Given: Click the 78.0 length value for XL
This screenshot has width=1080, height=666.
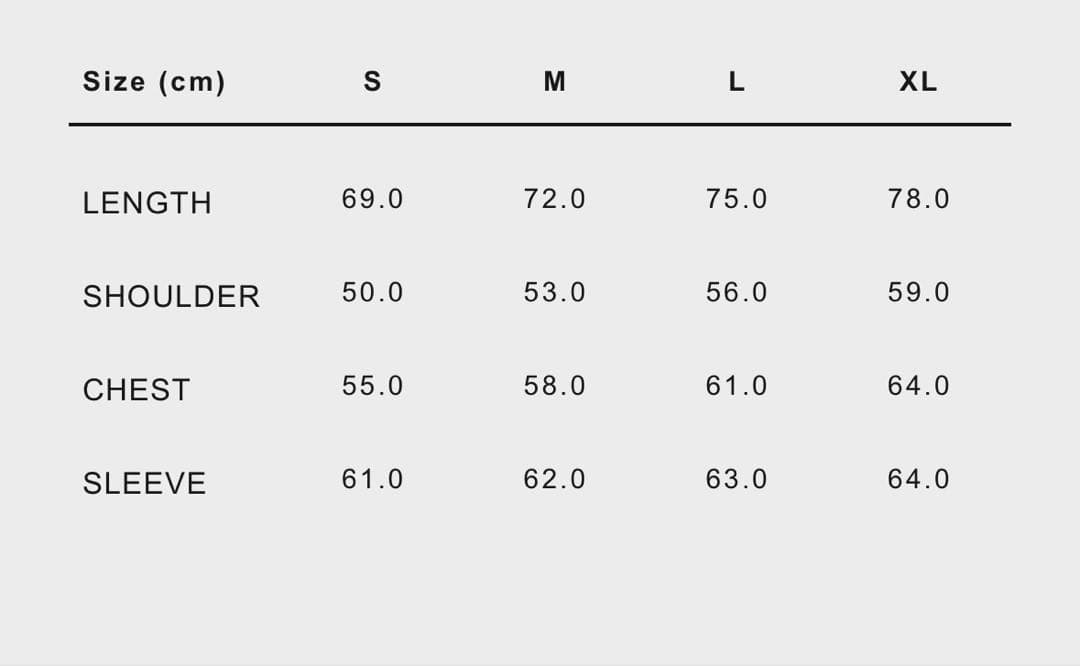Looking at the screenshot, I should point(918,199).
